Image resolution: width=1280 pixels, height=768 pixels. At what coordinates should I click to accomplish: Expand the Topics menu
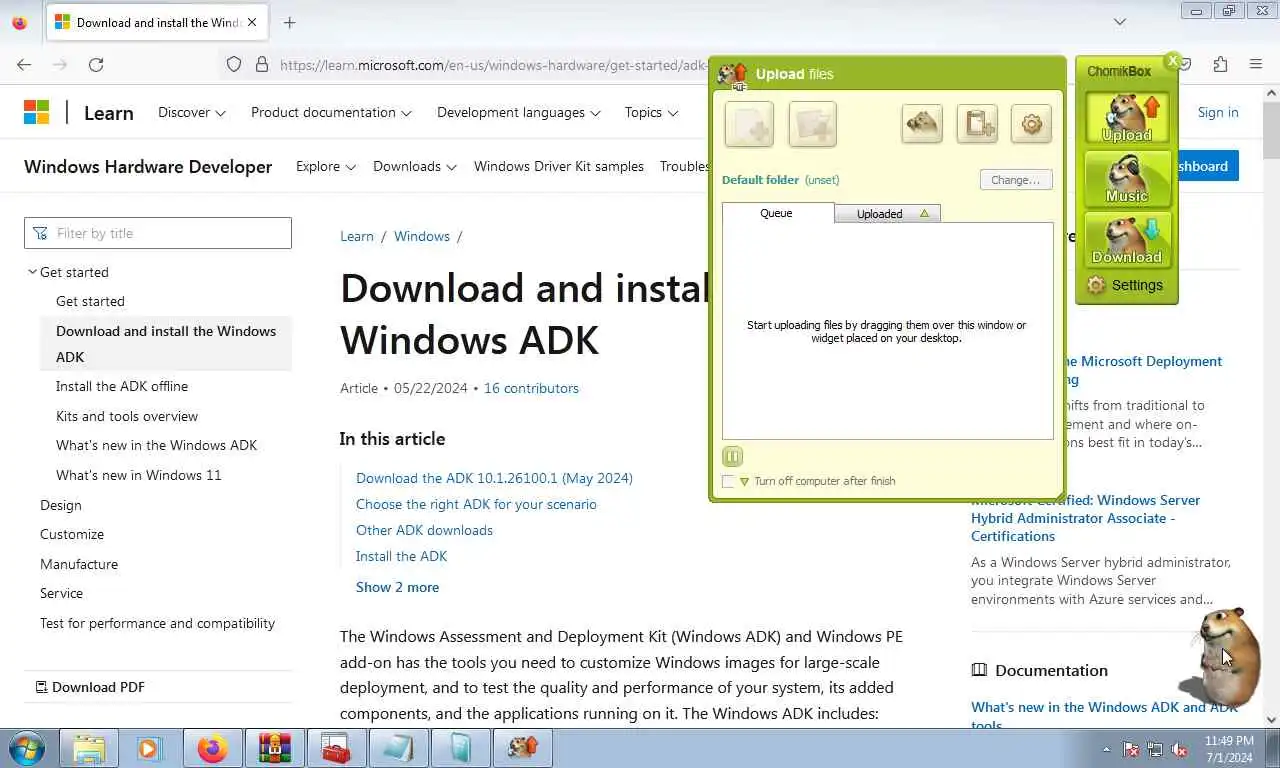651,112
